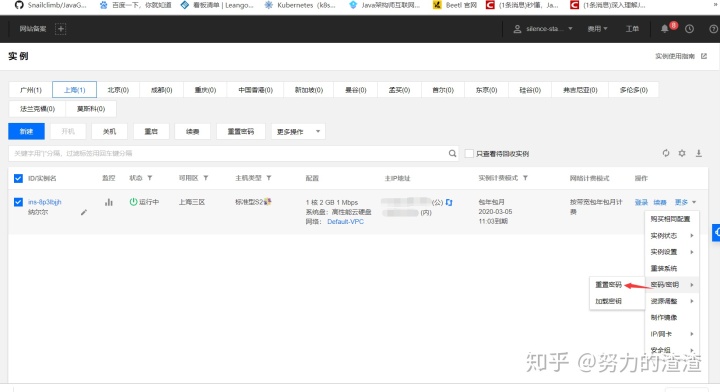The image size is (720, 392).
Task: Open the 百度一下 bookmark
Action: 135,5
